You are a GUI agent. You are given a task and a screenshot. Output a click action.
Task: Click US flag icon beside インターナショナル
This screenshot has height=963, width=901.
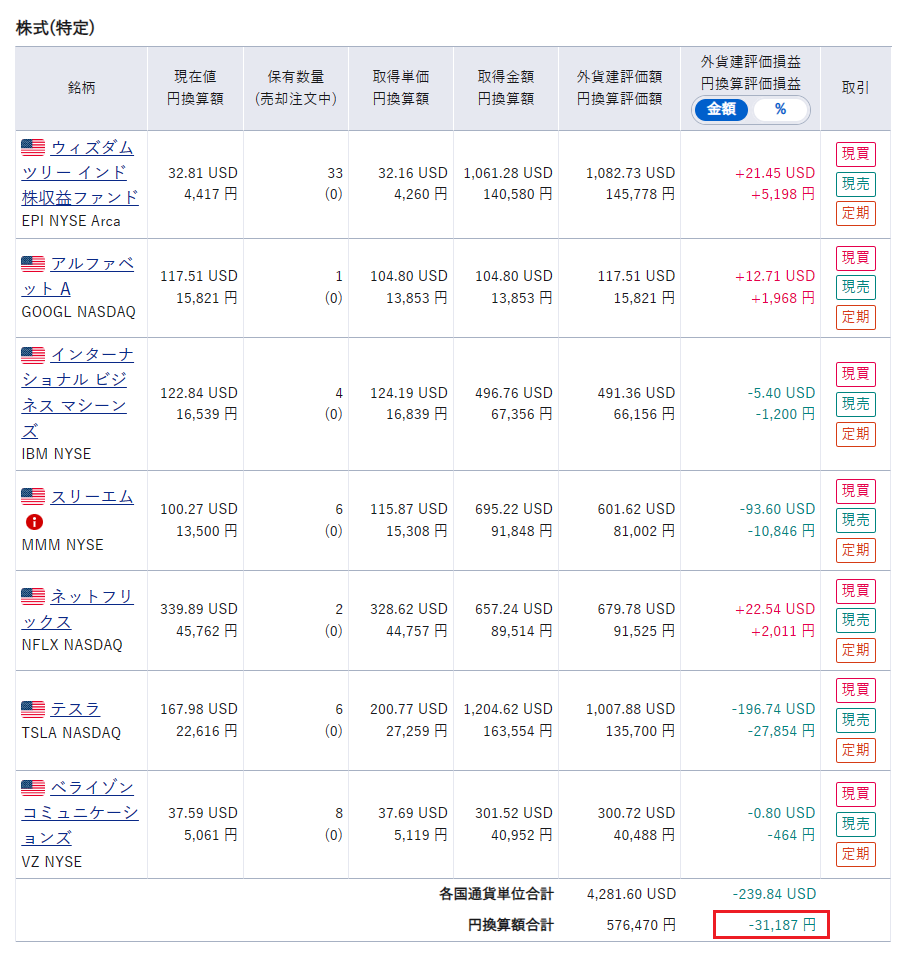33,354
